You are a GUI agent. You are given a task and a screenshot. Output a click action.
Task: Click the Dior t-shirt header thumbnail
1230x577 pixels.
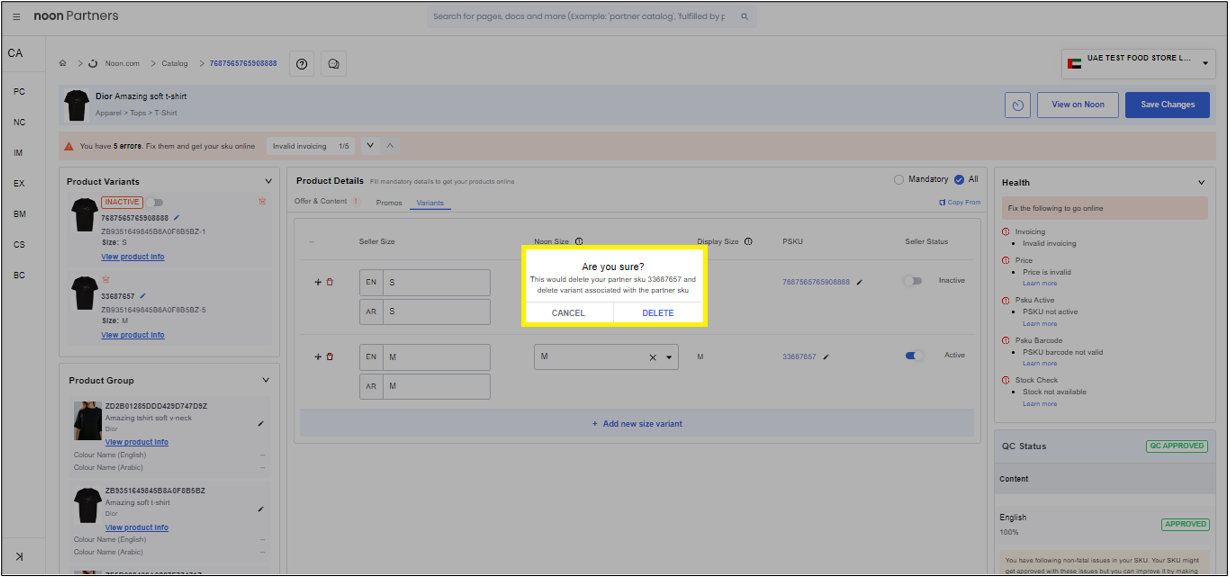(76, 104)
